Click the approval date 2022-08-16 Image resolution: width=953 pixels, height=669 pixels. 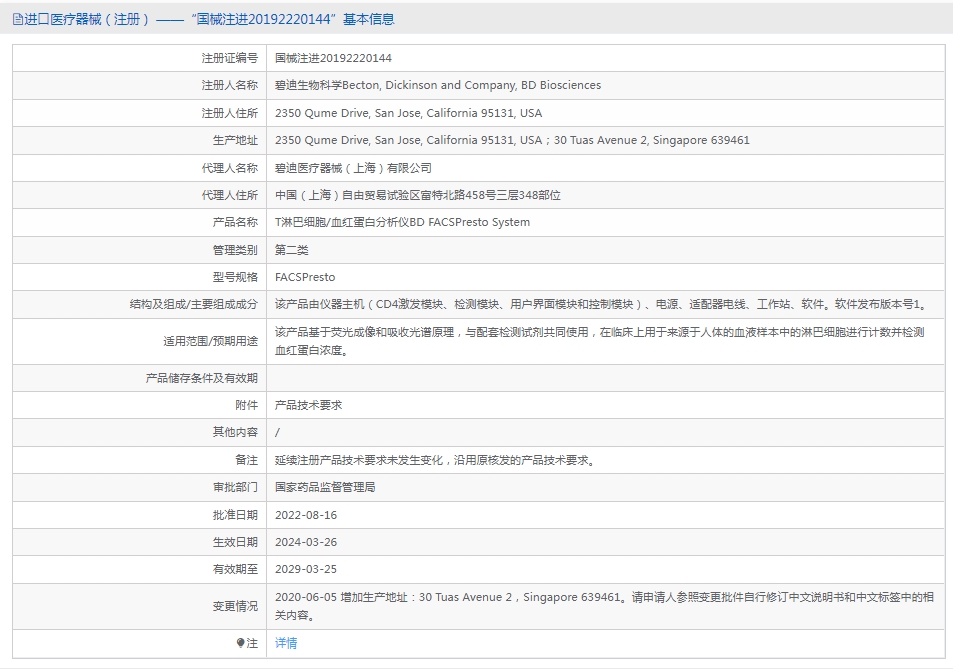click(x=306, y=515)
